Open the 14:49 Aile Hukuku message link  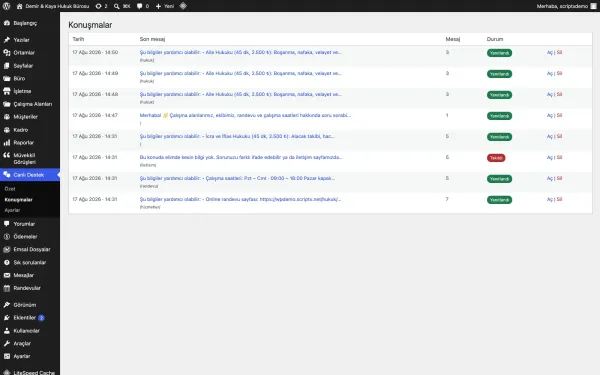[240, 73]
